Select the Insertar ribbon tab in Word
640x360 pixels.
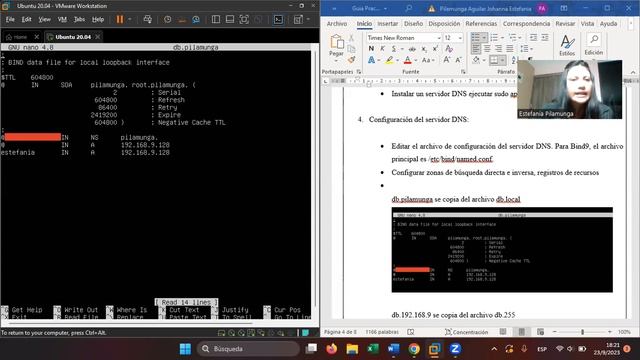[x=387, y=24]
